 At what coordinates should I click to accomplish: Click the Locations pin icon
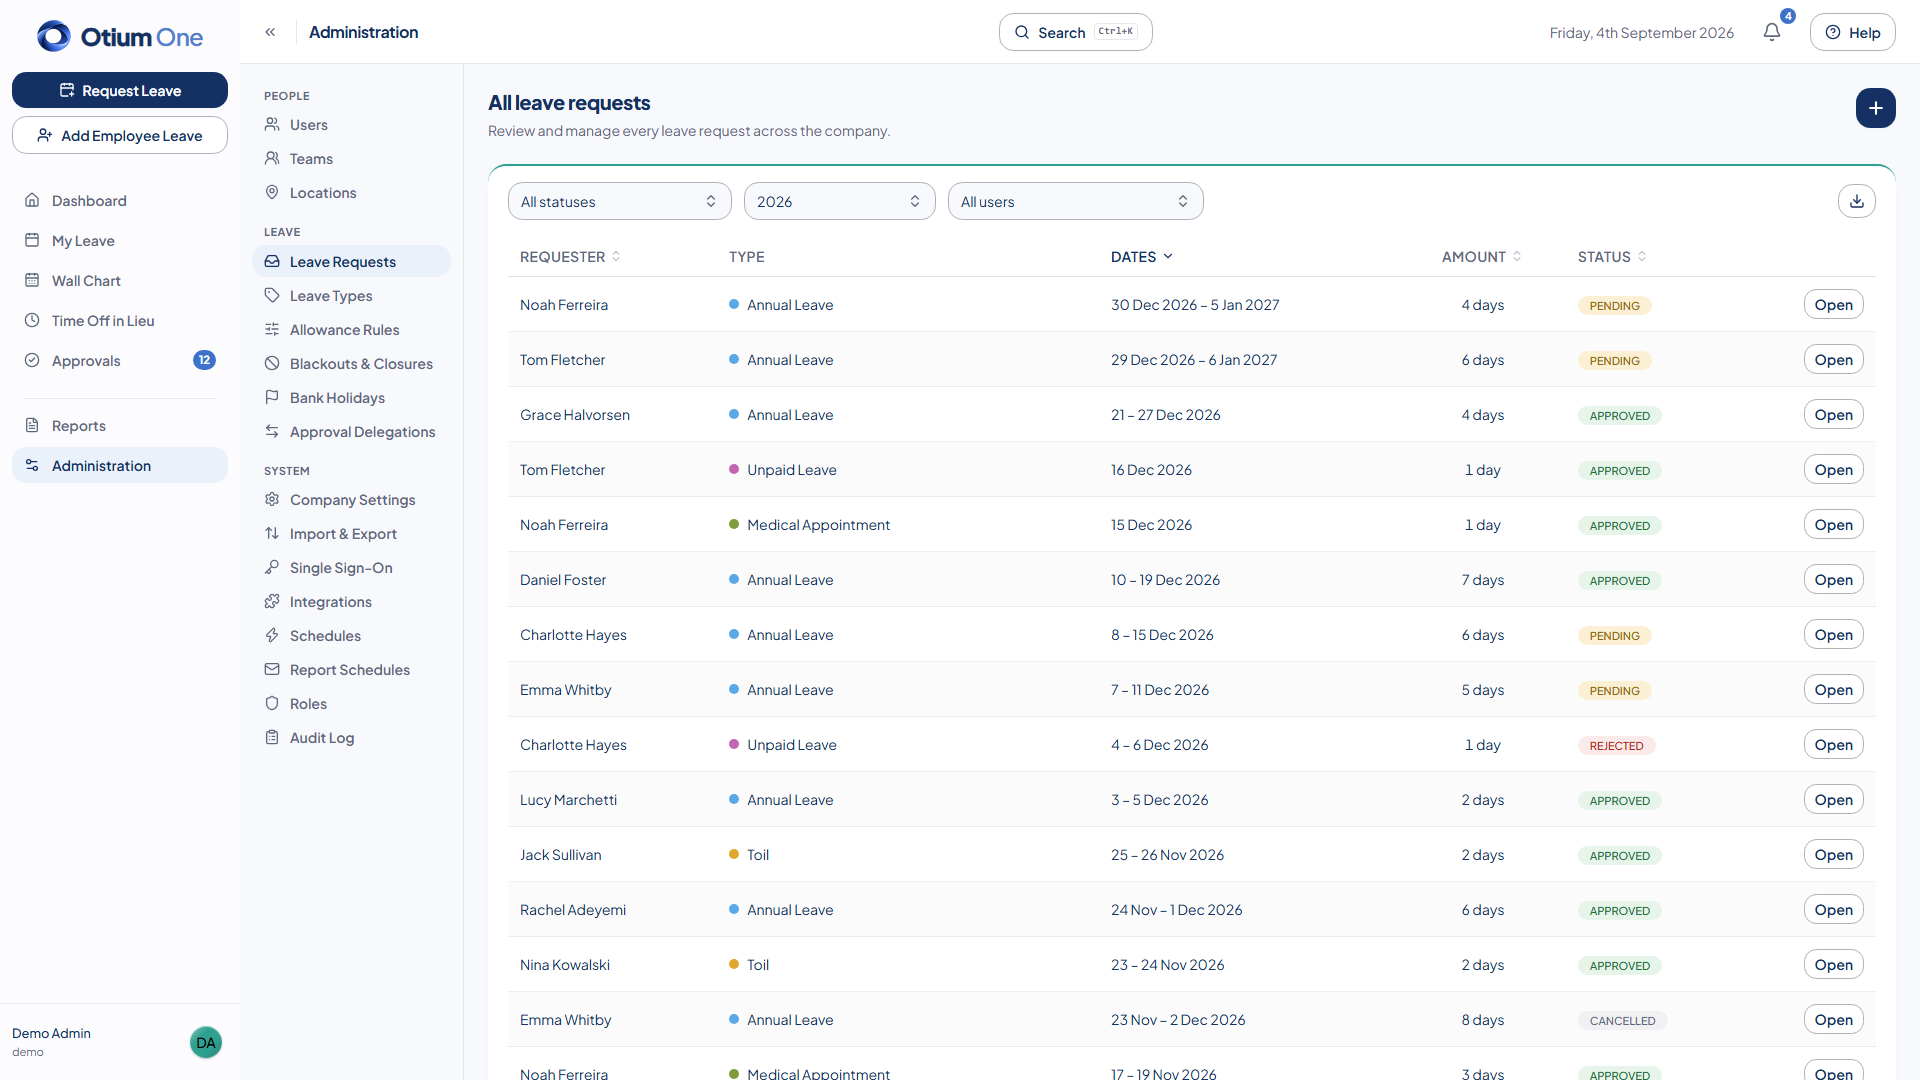click(x=272, y=192)
